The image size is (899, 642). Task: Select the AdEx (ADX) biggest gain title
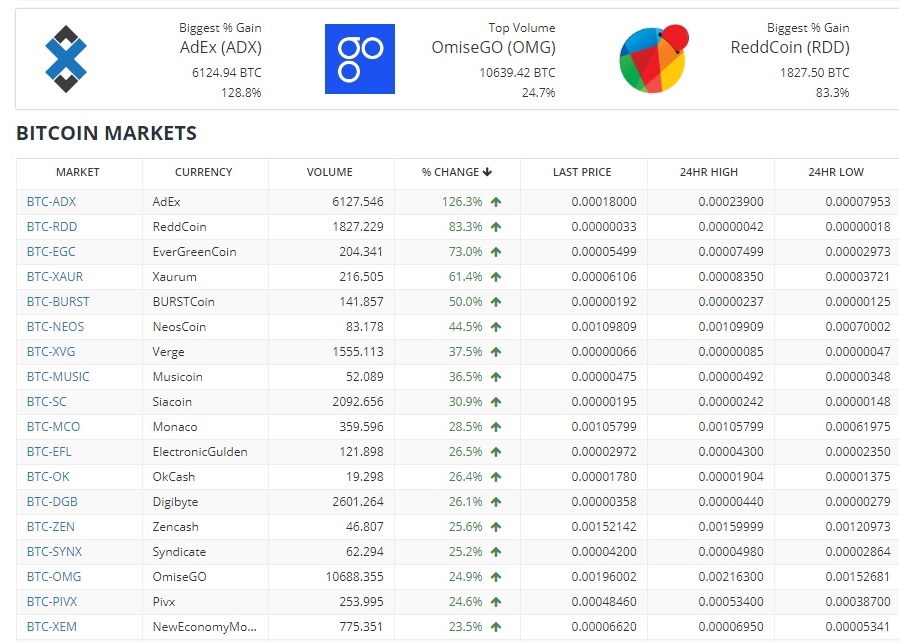[221, 48]
